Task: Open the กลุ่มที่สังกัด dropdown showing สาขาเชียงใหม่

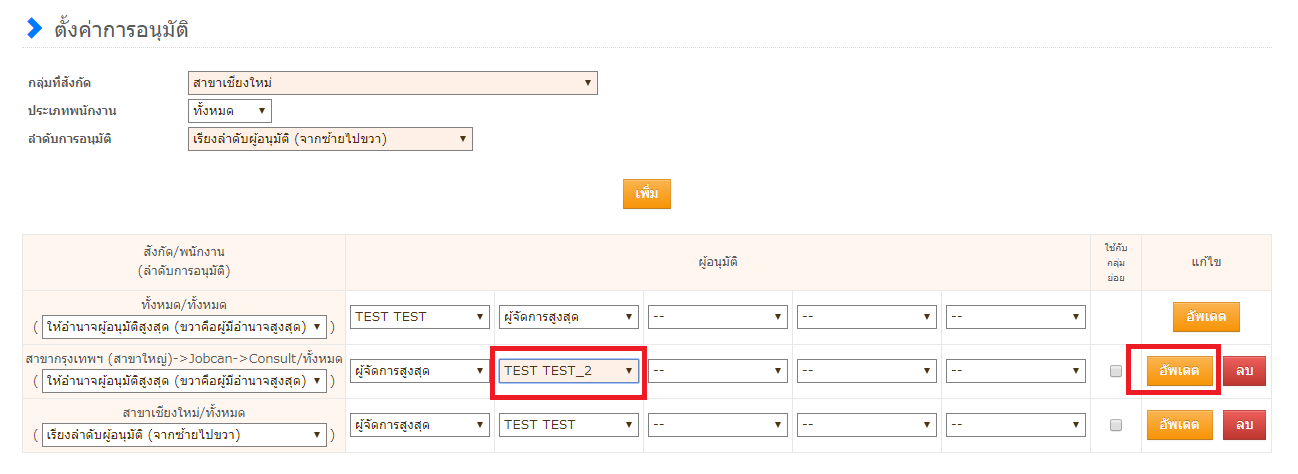Action: coord(392,82)
